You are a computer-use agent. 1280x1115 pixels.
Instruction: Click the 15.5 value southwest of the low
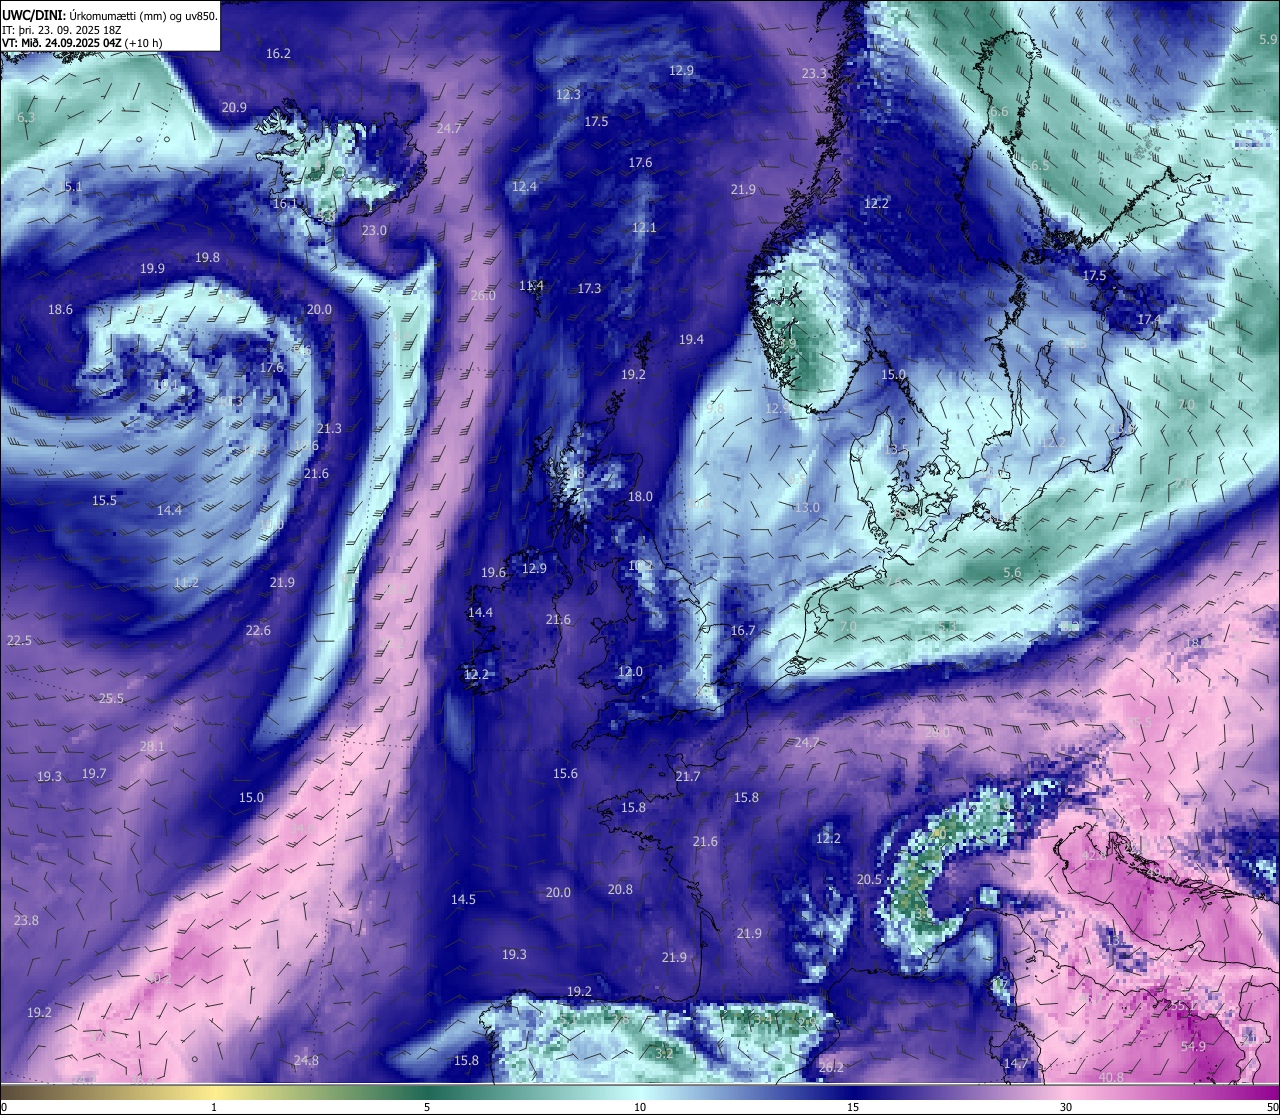(x=104, y=500)
